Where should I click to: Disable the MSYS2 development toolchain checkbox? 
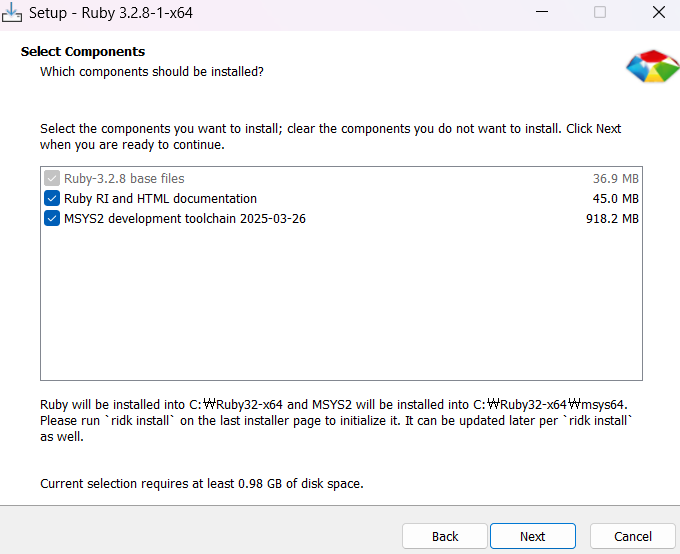[52, 219]
